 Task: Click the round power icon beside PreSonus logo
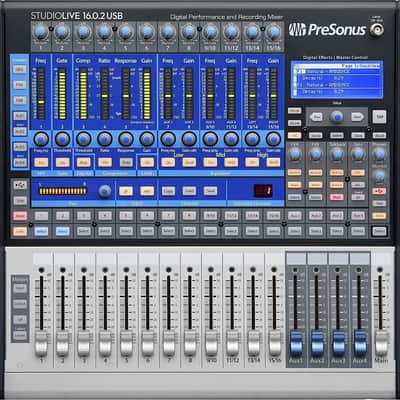(x=377, y=30)
